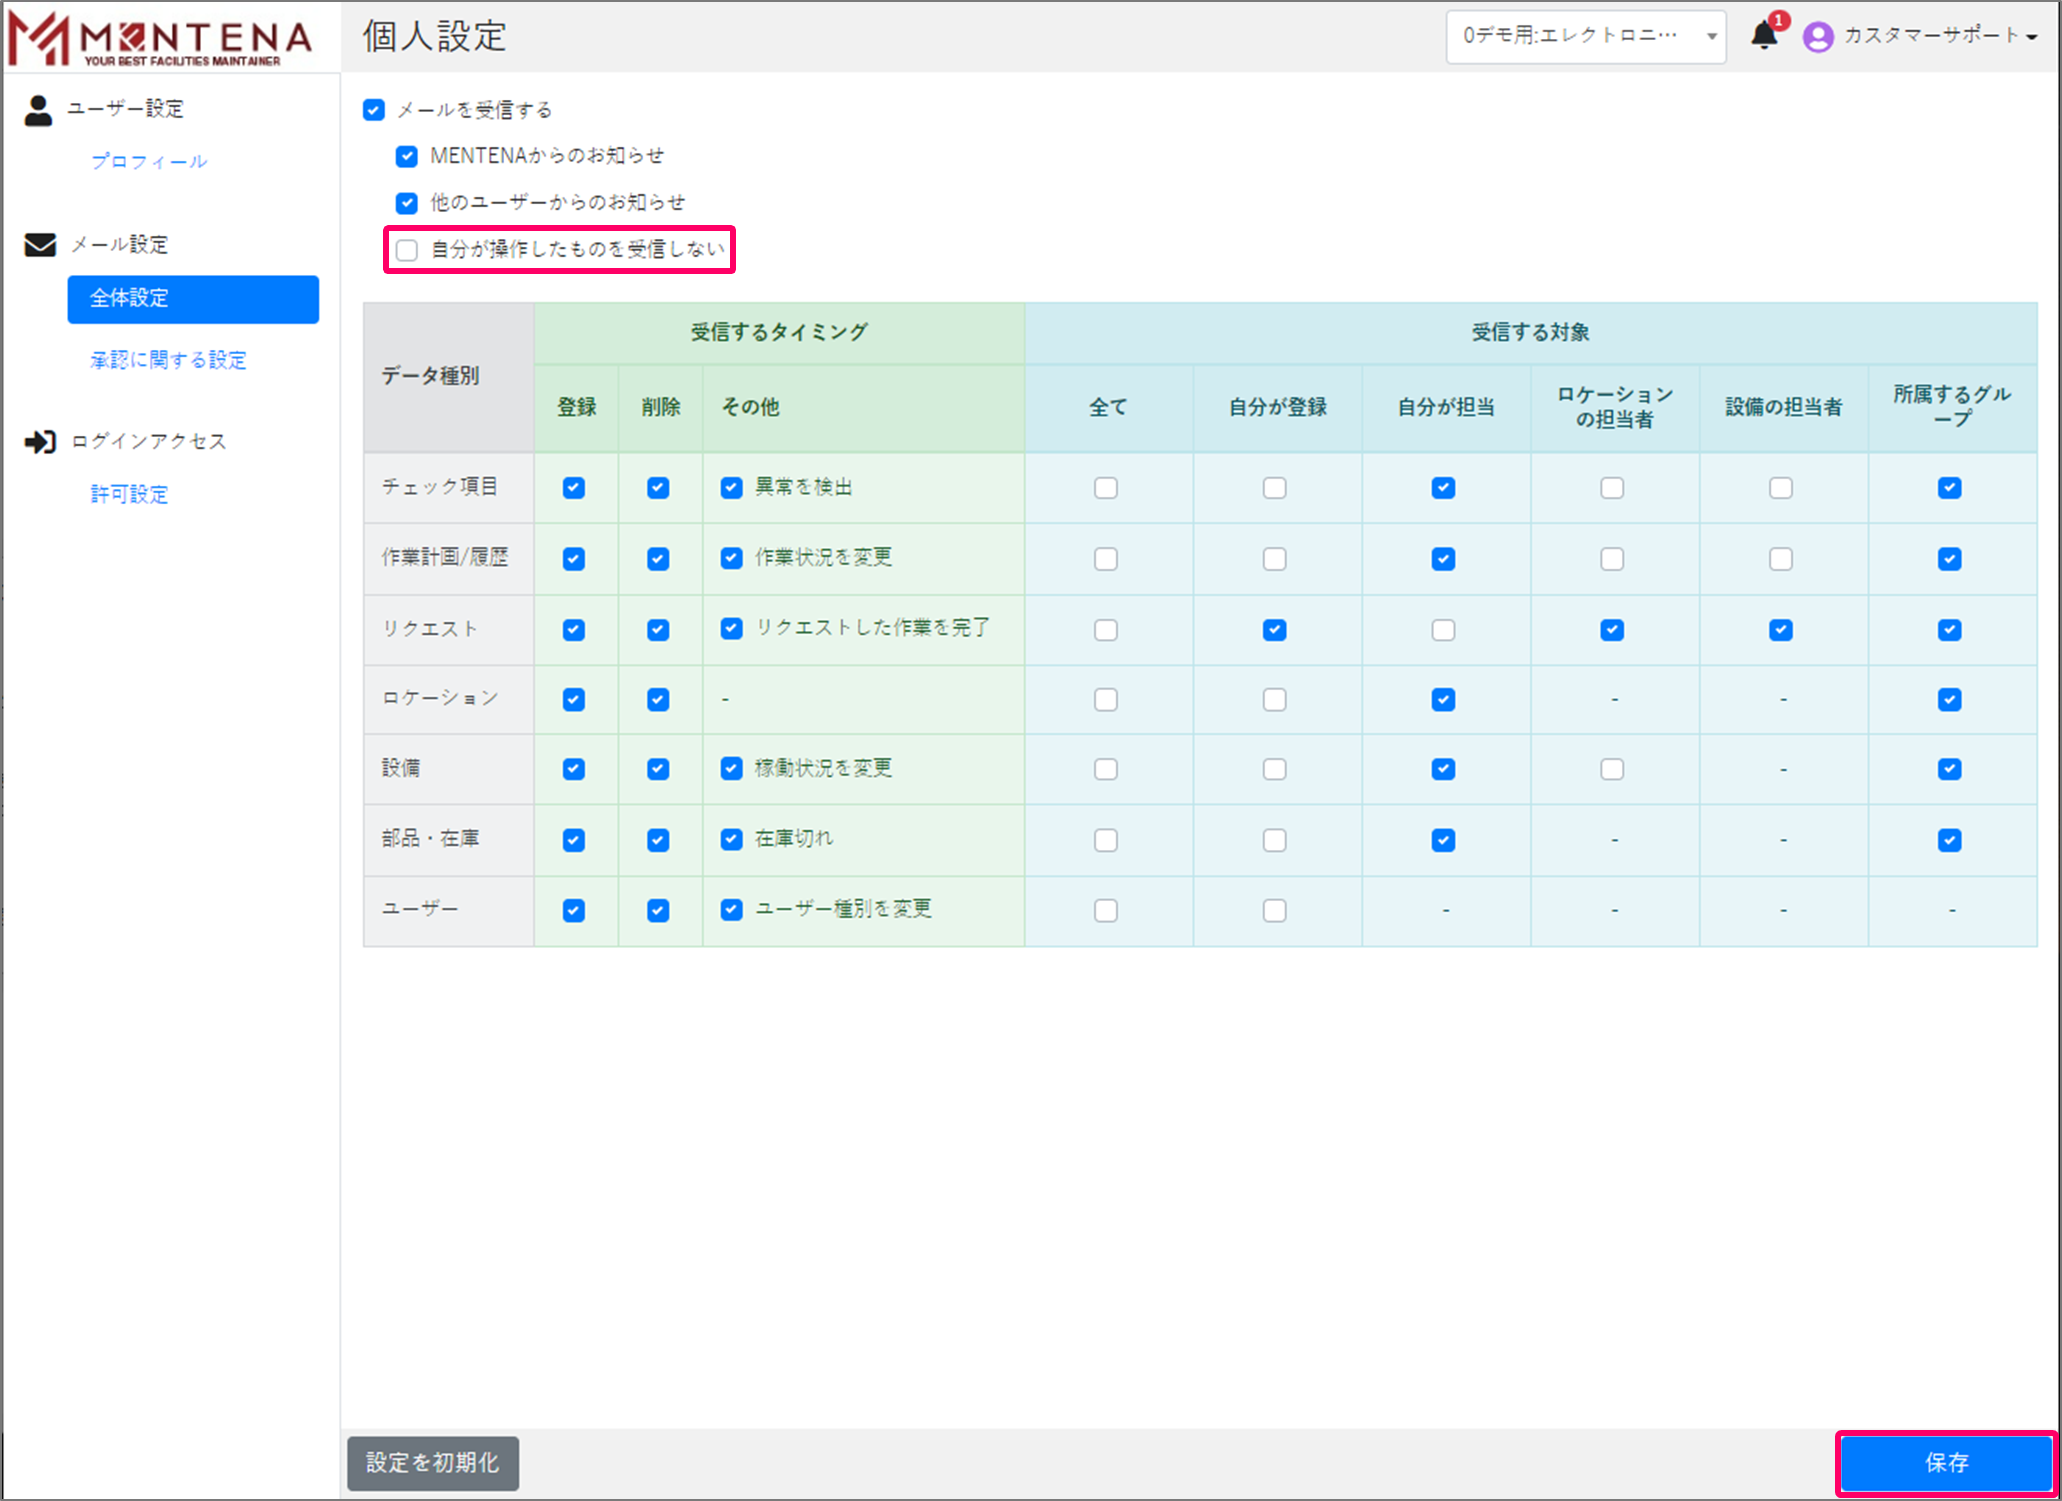This screenshot has height=1501, width=2062.
Task: Open the 0デモ用:エレクトロニ… facility dropdown
Action: click(1585, 36)
